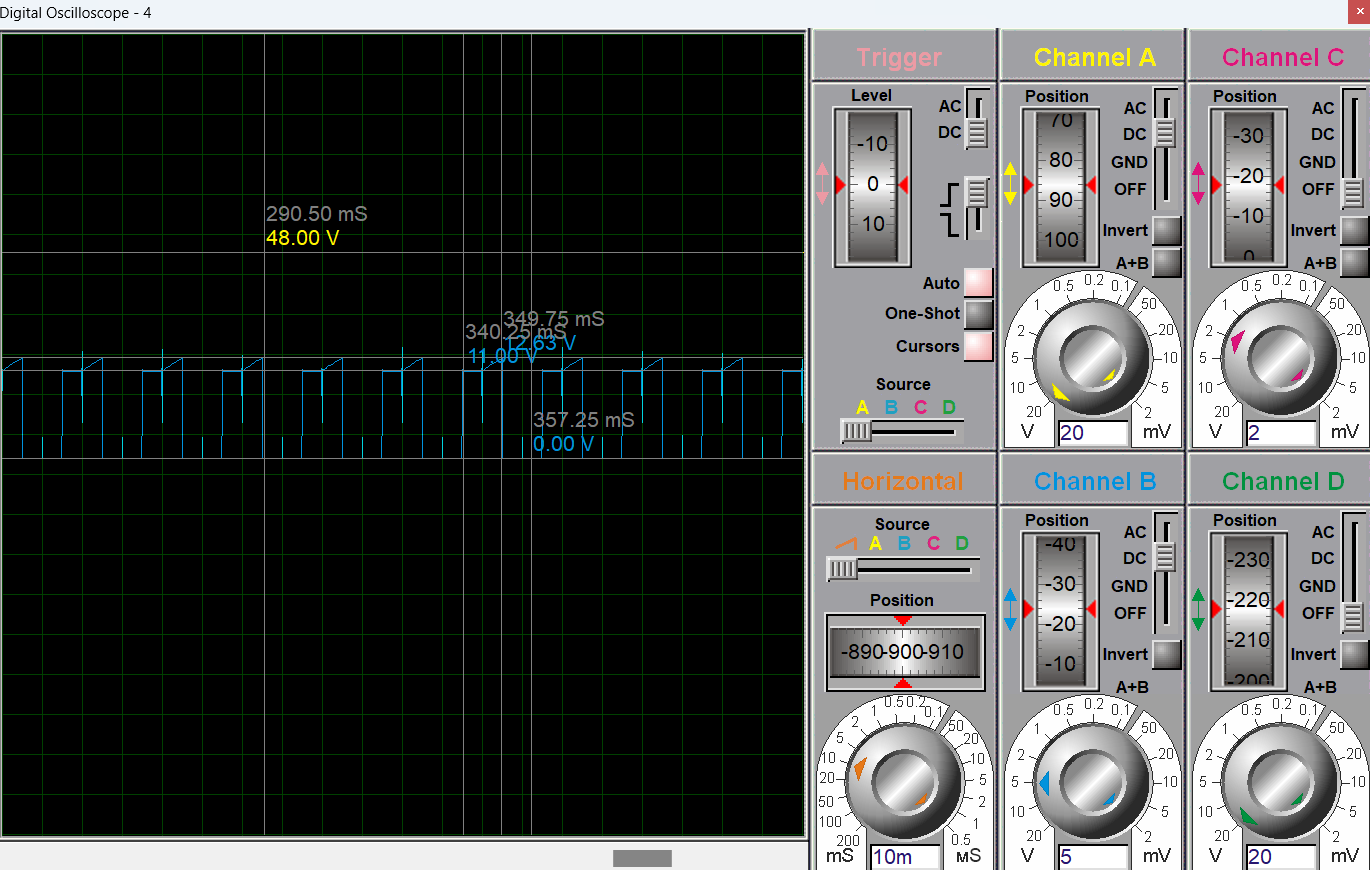This screenshot has height=870, width=1370.
Task: Click the pink Channel C position arrows
Action: click(1198, 185)
